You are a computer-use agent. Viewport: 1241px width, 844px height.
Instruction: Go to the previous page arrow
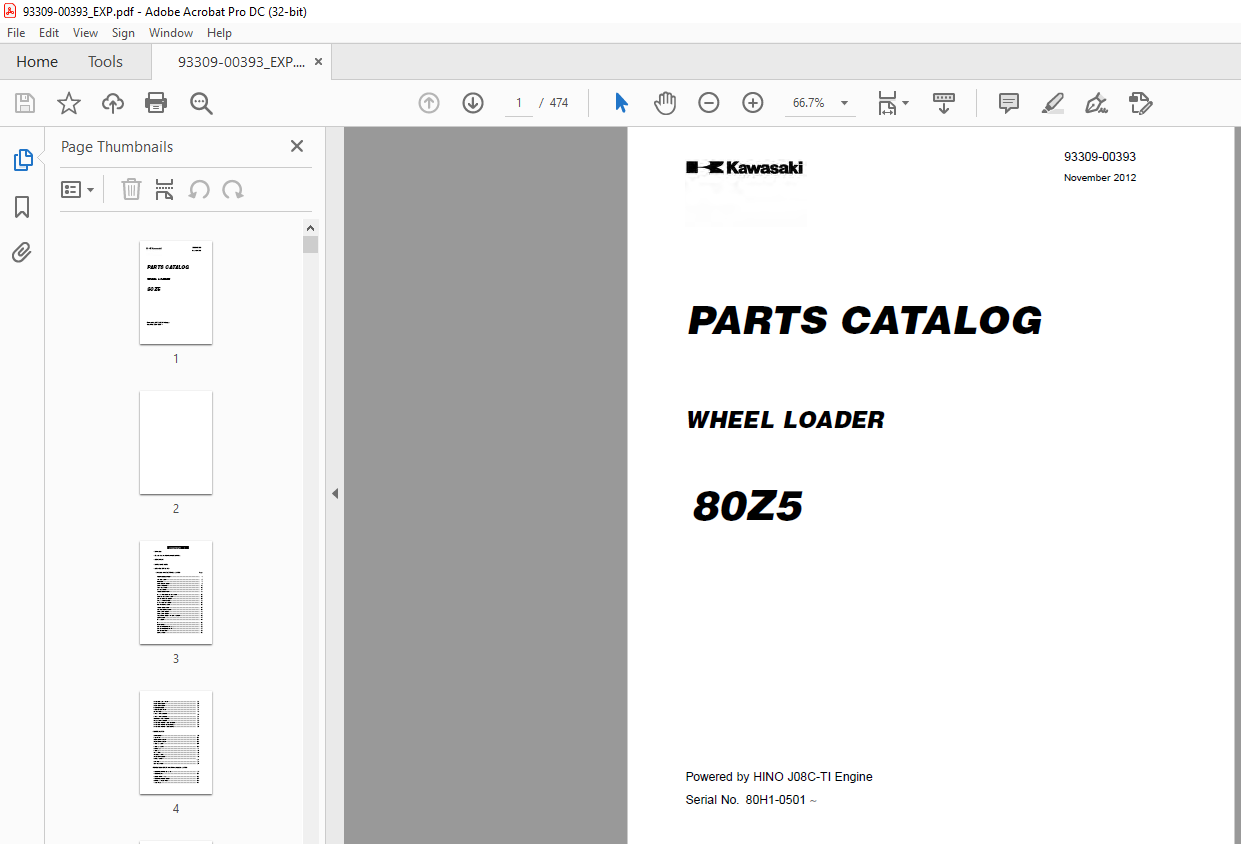[429, 103]
